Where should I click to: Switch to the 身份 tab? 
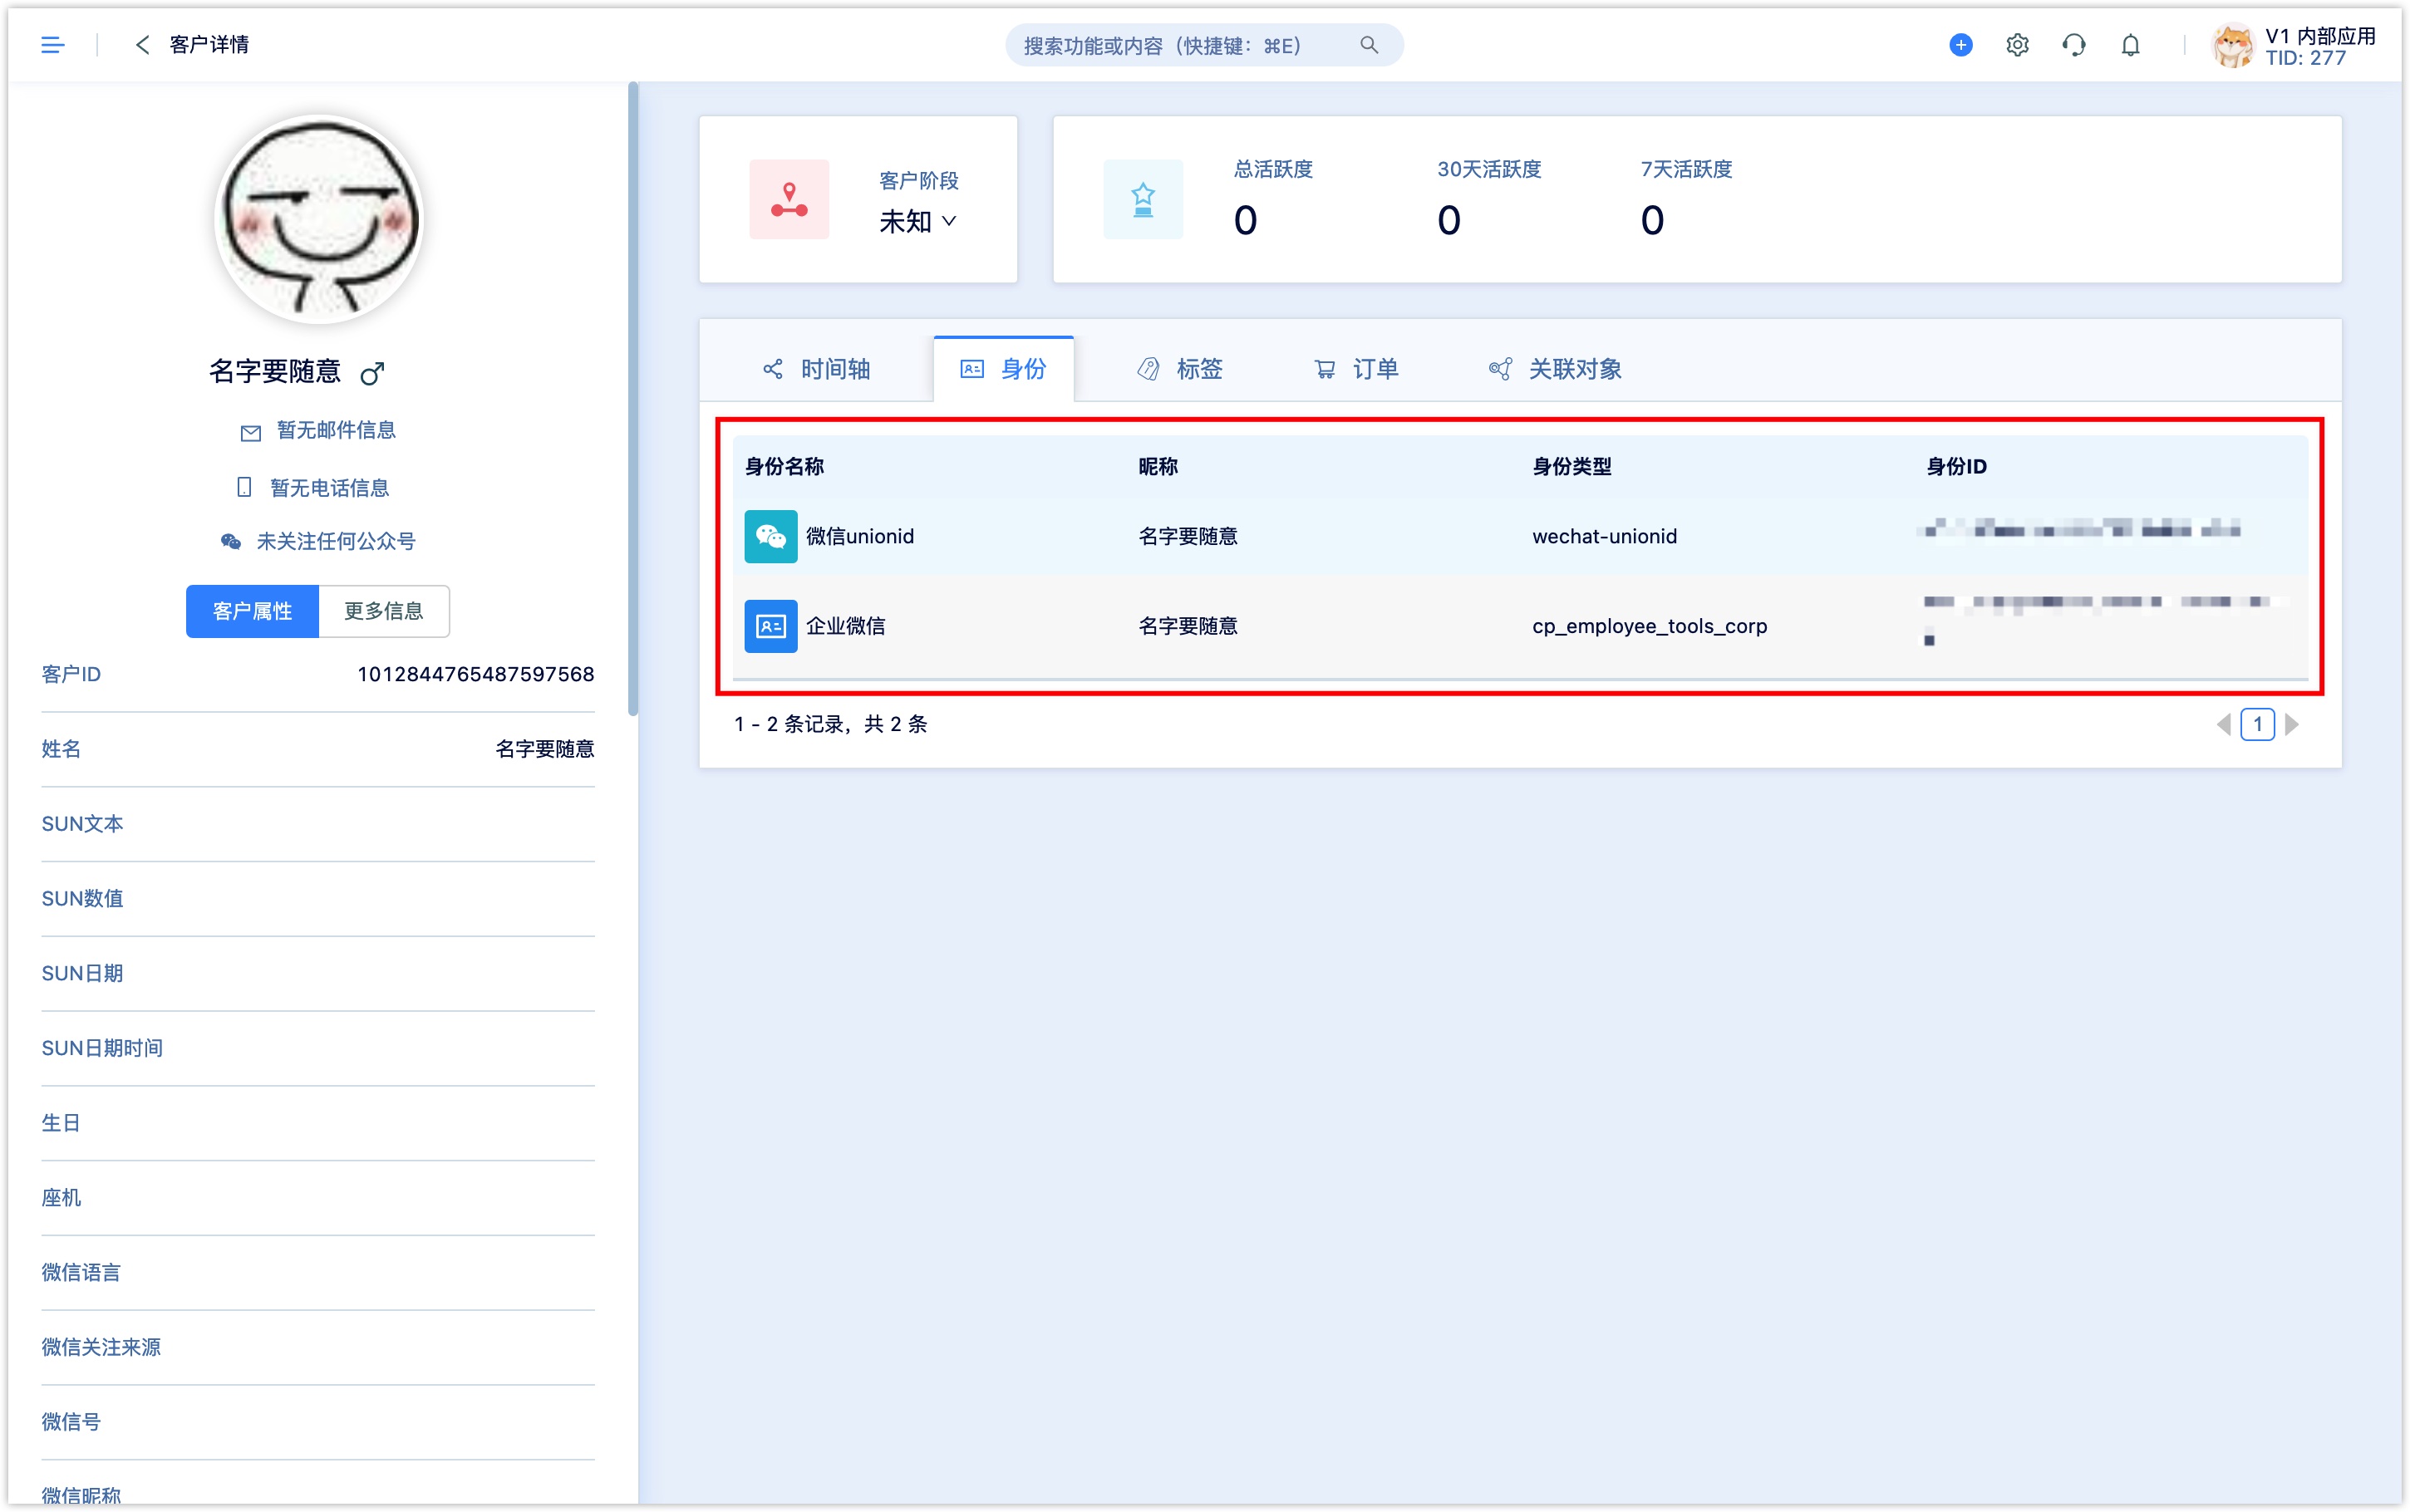[x=1003, y=369]
